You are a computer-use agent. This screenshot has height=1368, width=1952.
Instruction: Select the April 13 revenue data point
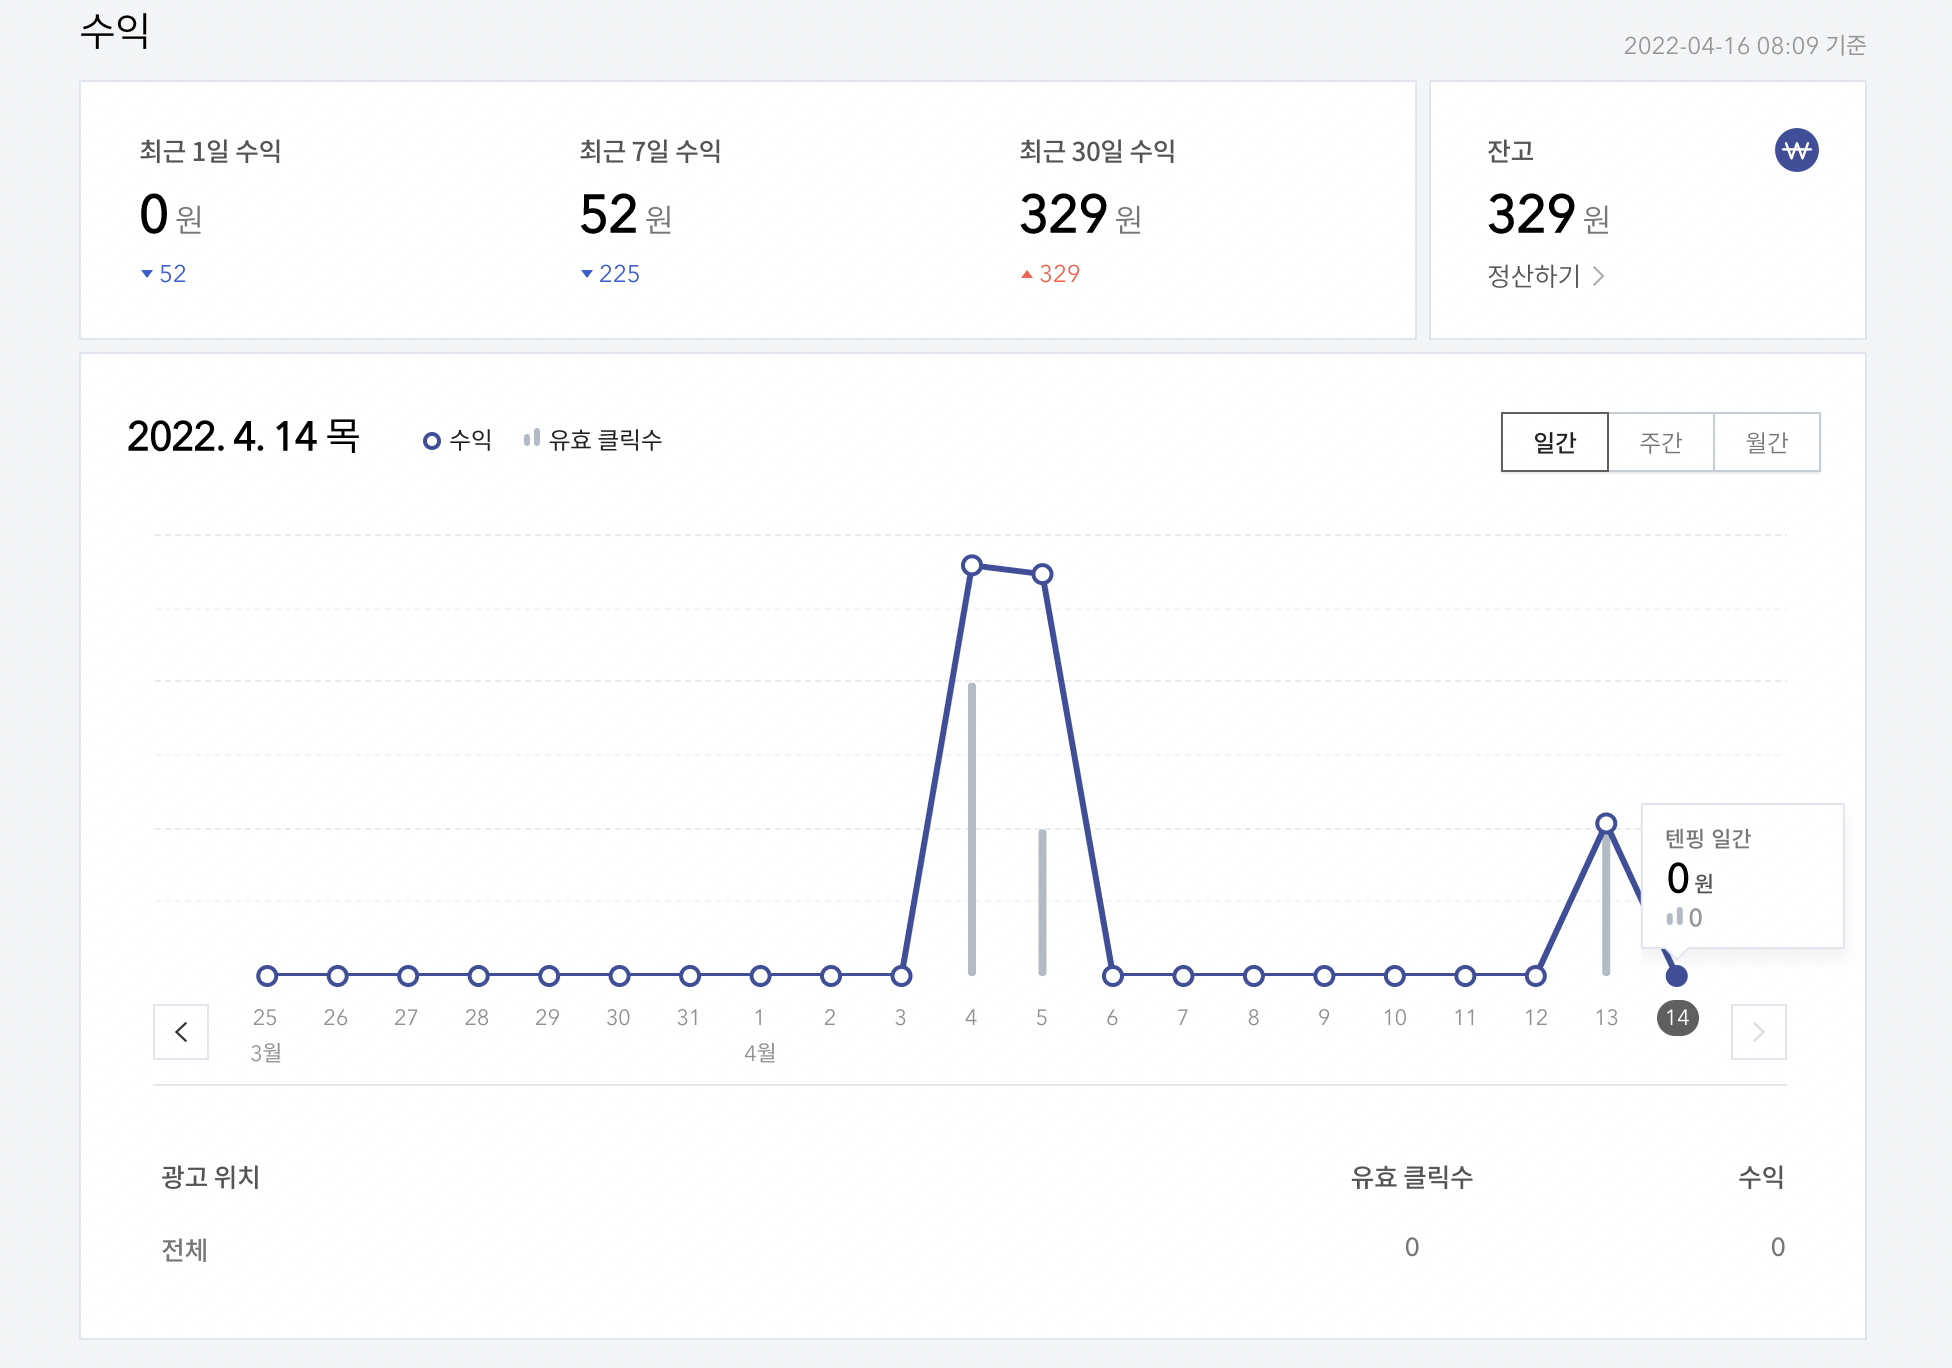pyautogui.click(x=1606, y=824)
